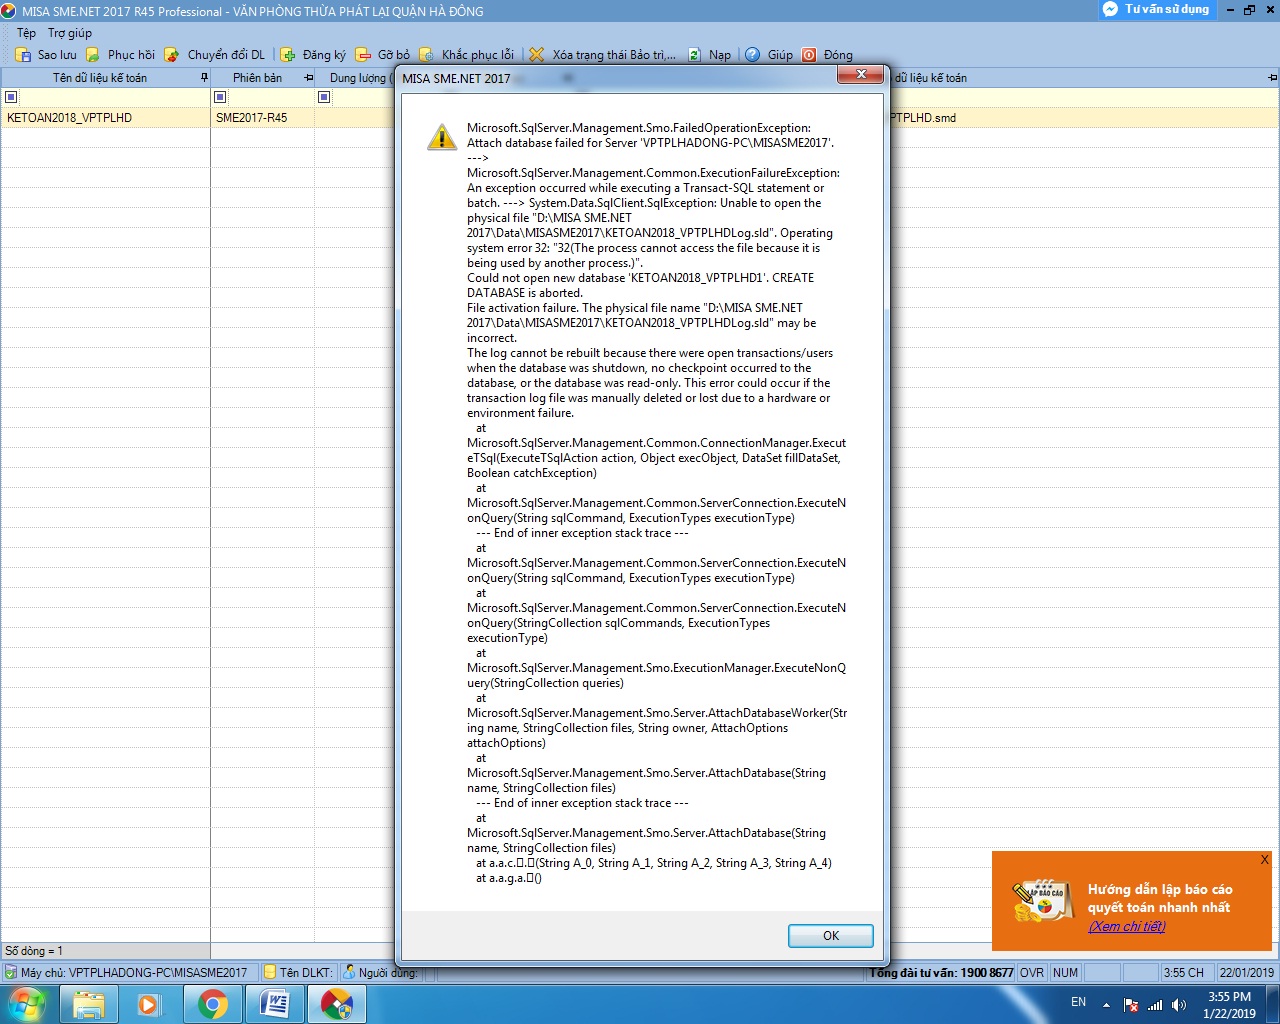Click the PTPLHD.smd file path cell
The height and width of the screenshot is (1024, 1280).
pyautogui.click(x=923, y=118)
